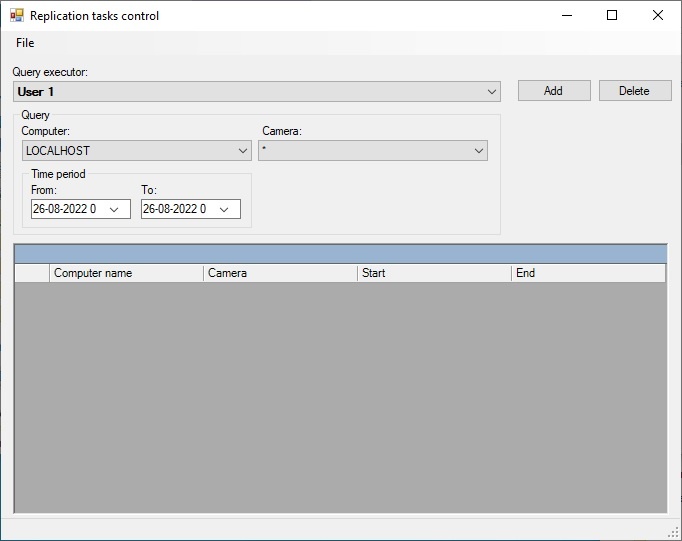Maximize the Replication tasks control window

click(612, 16)
